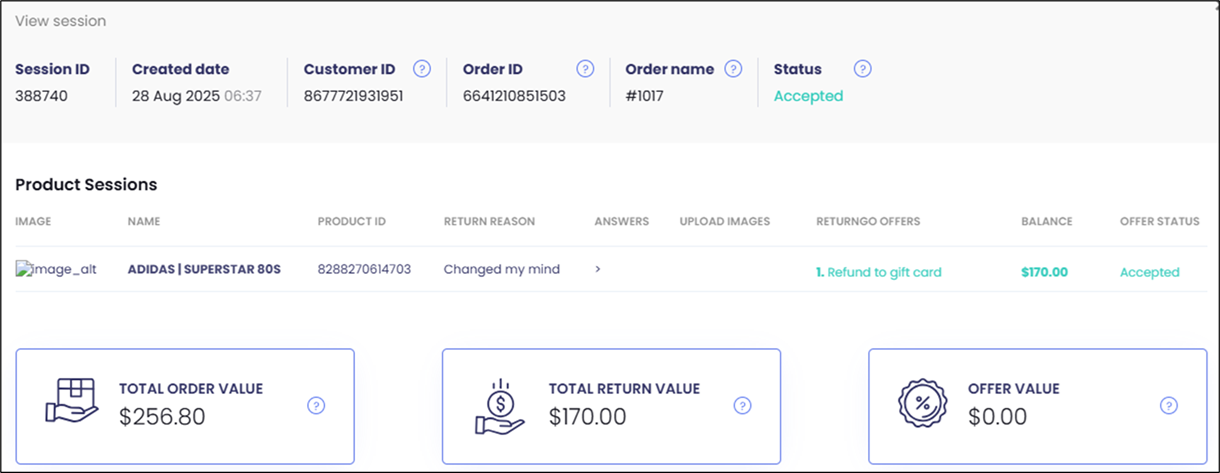Click the Accepted session status text
Image resolution: width=1220 pixels, height=473 pixels.
tap(808, 96)
